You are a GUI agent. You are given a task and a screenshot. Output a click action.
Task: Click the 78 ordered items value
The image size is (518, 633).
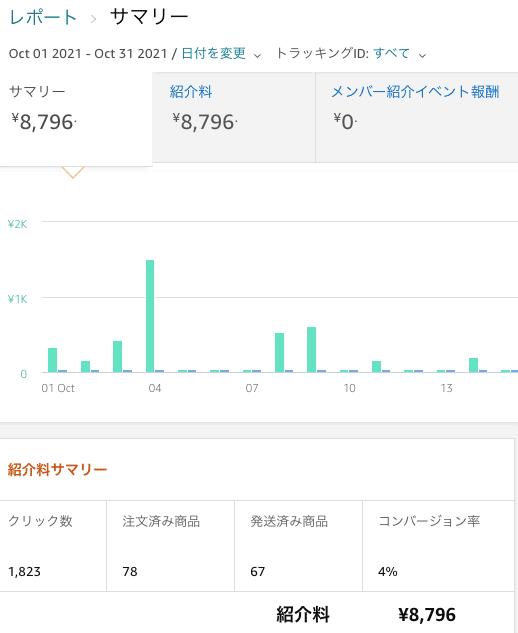pyautogui.click(x=130, y=572)
